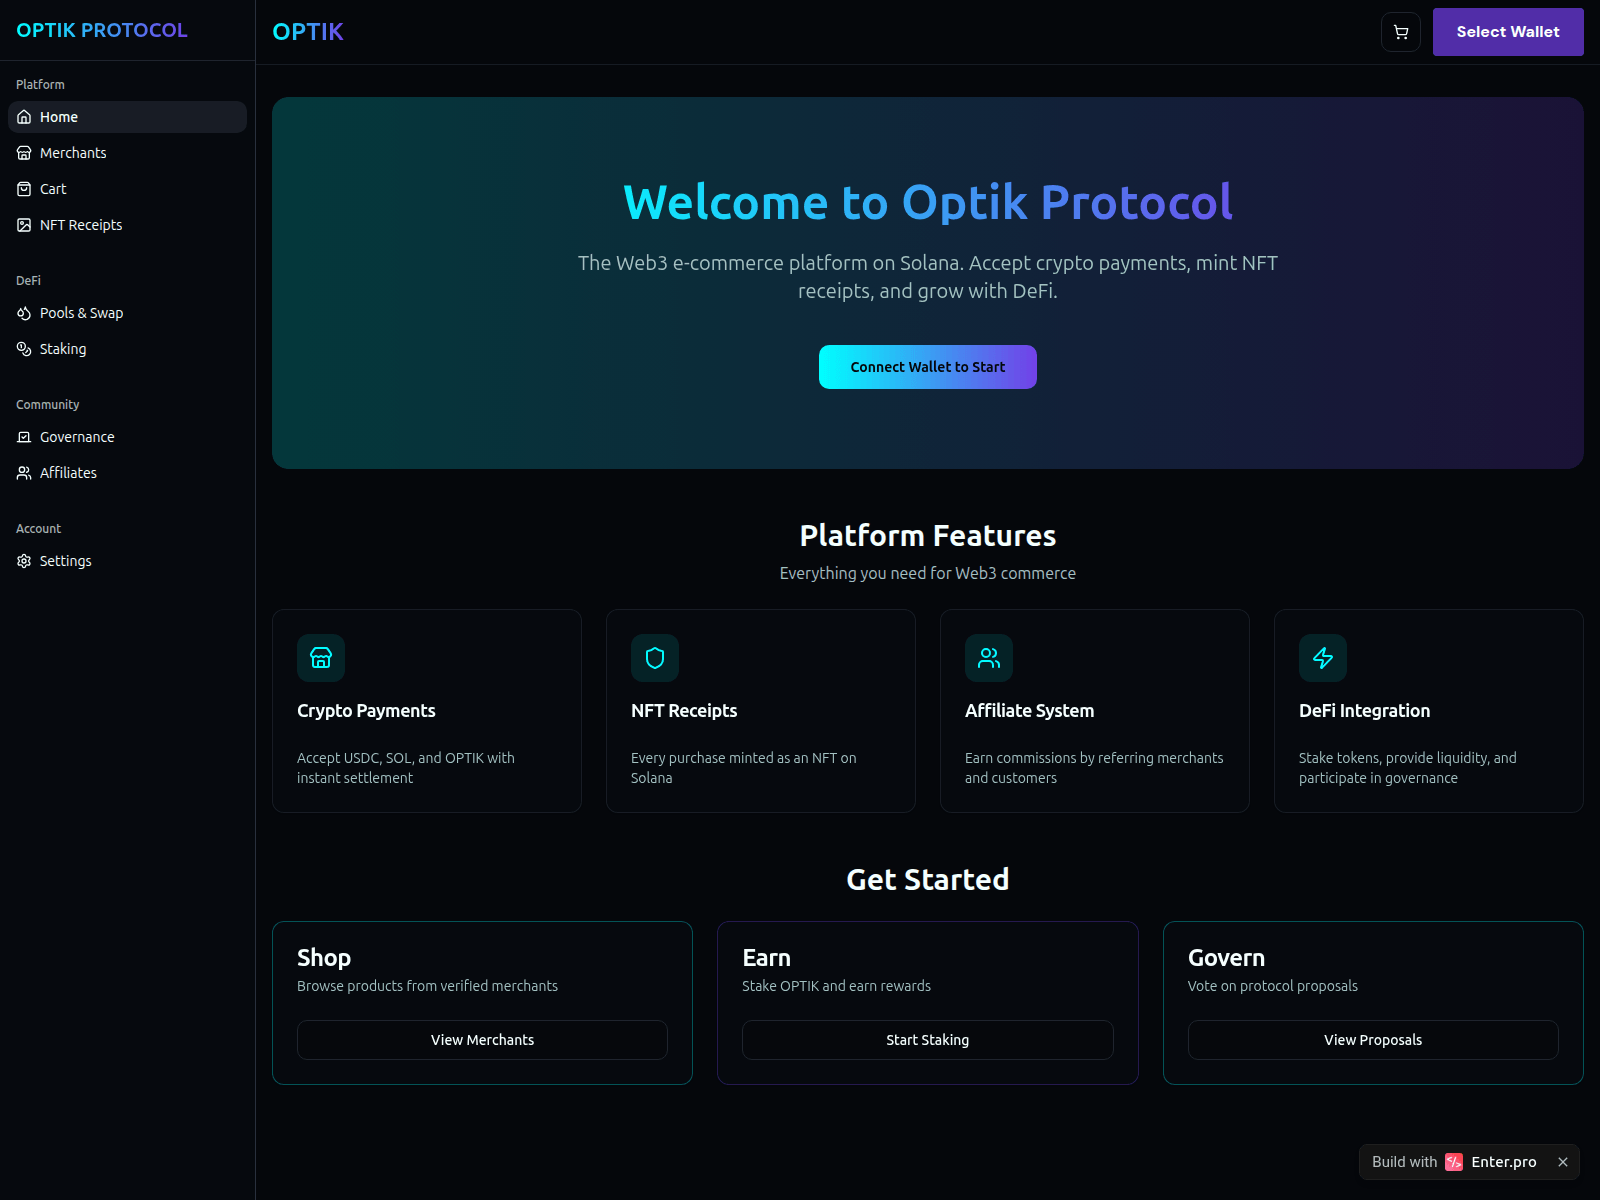Open the shopping cart icon in header
This screenshot has height=1200, width=1600.
pyautogui.click(x=1401, y=32)
